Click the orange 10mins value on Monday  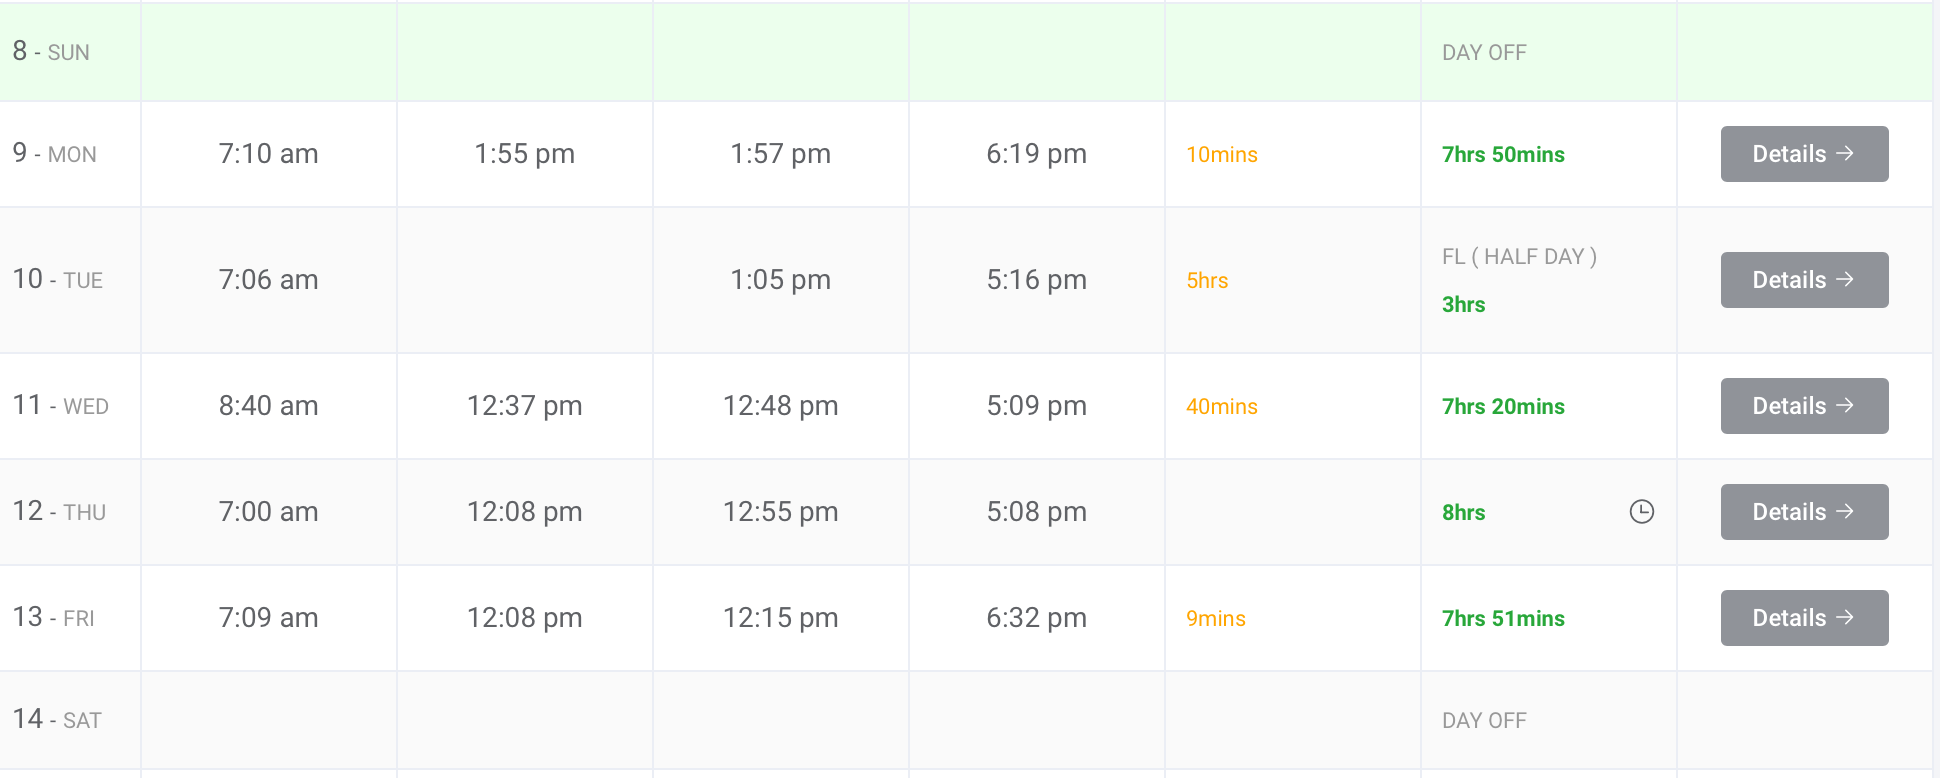click(x=1221, y=155)
